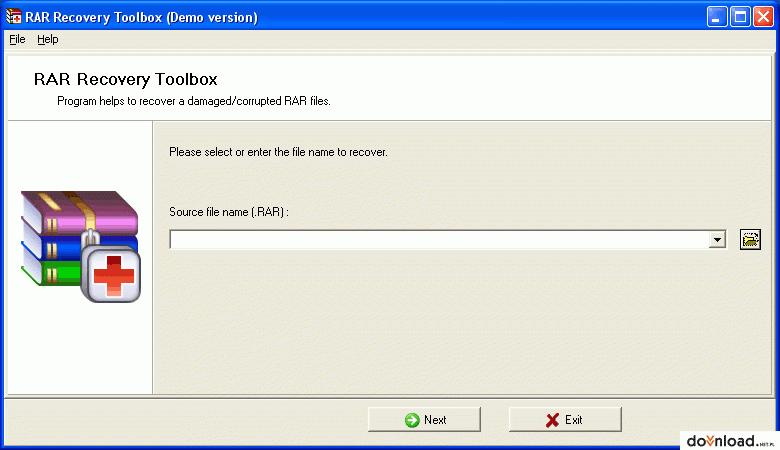The height and width of the screenshot is (450, 780).
Task: Click the 'Source file name (.RAR)' label
Action: (229, 212)
